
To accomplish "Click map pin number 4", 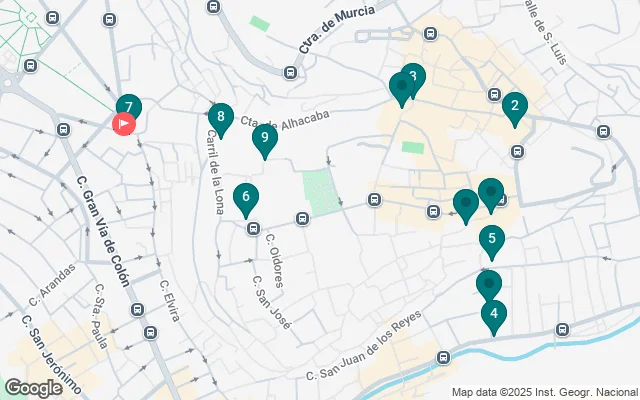I will [x=494, y=318].
